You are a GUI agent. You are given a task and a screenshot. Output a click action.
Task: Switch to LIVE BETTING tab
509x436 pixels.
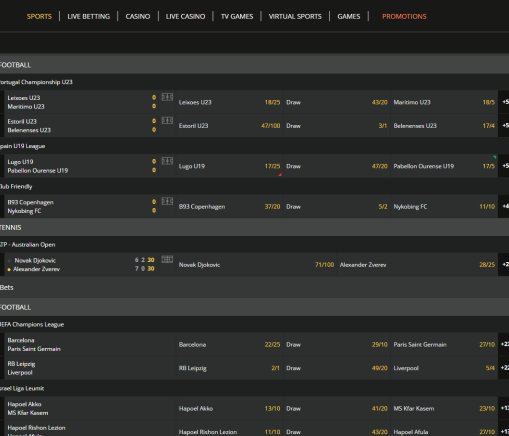tap(88, 16)
